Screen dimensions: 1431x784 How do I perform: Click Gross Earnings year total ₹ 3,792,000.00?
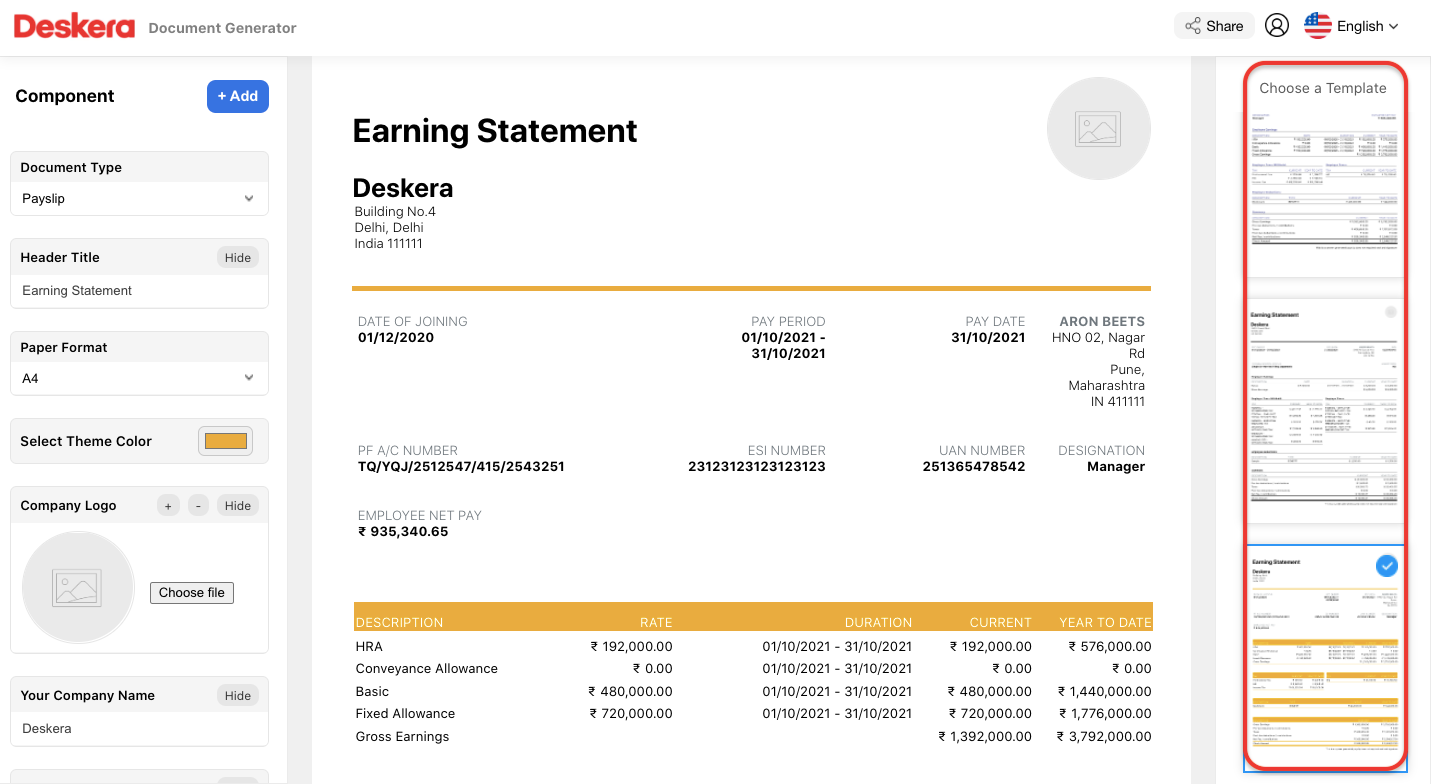[x=1104, y=737]
